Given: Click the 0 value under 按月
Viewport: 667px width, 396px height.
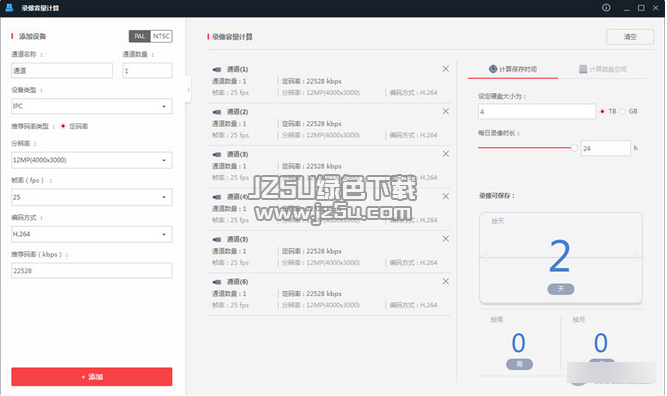Looking at the screenshot, I should pyautogui.click(x=601, y=343).
